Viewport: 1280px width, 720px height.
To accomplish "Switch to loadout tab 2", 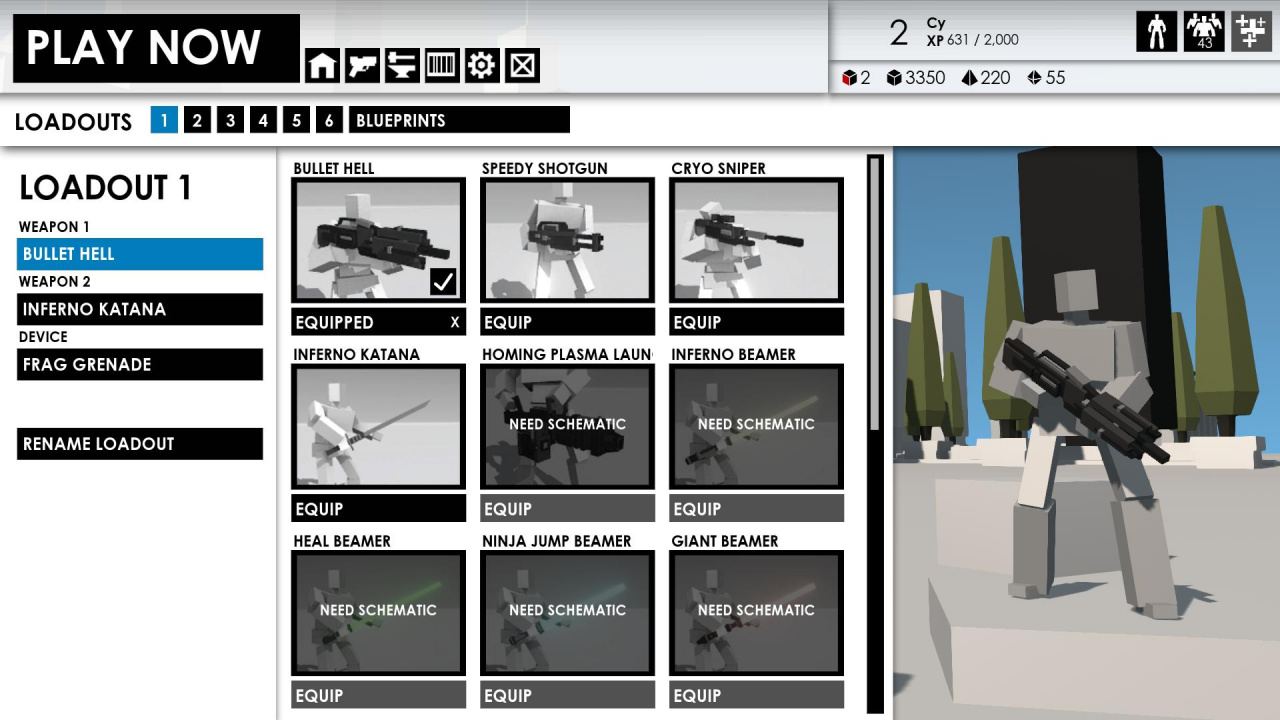I will tap(197, 120).
